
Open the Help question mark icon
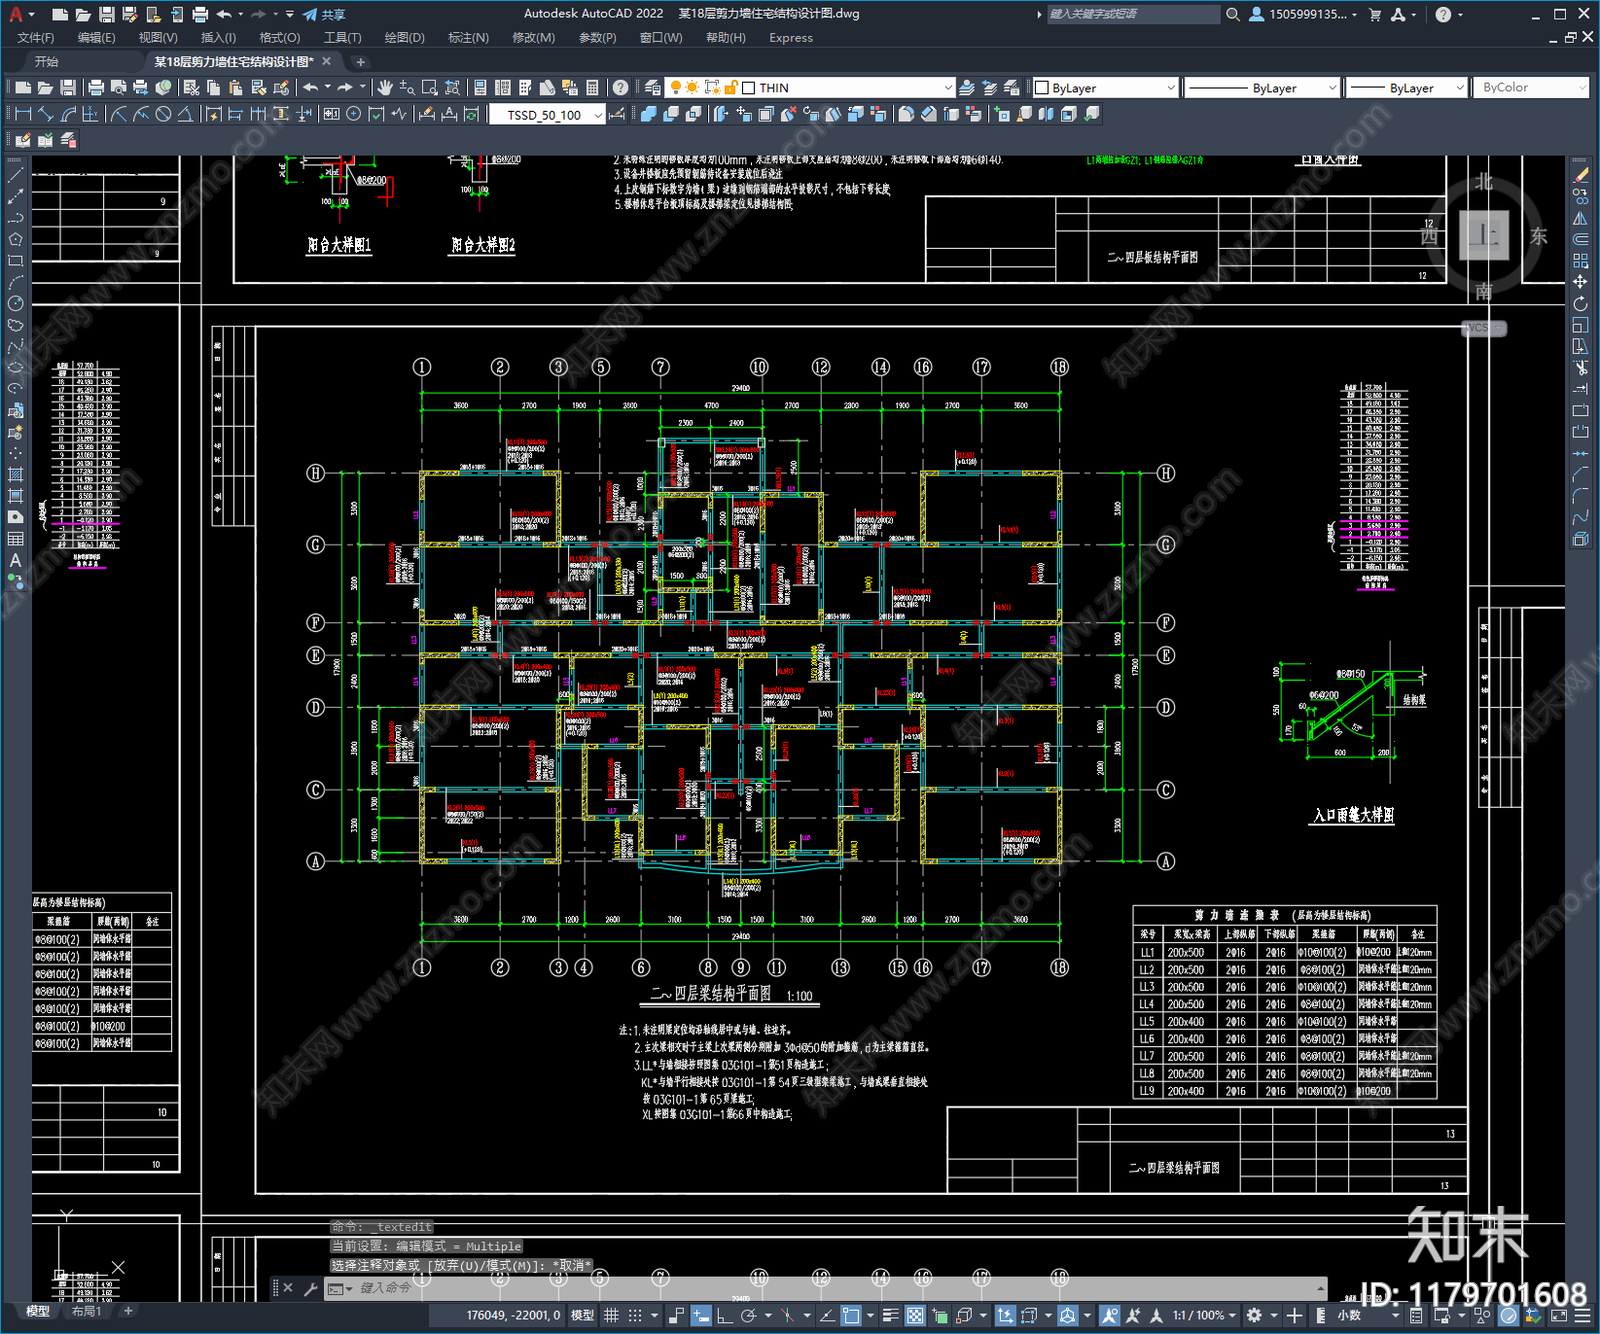621,88
